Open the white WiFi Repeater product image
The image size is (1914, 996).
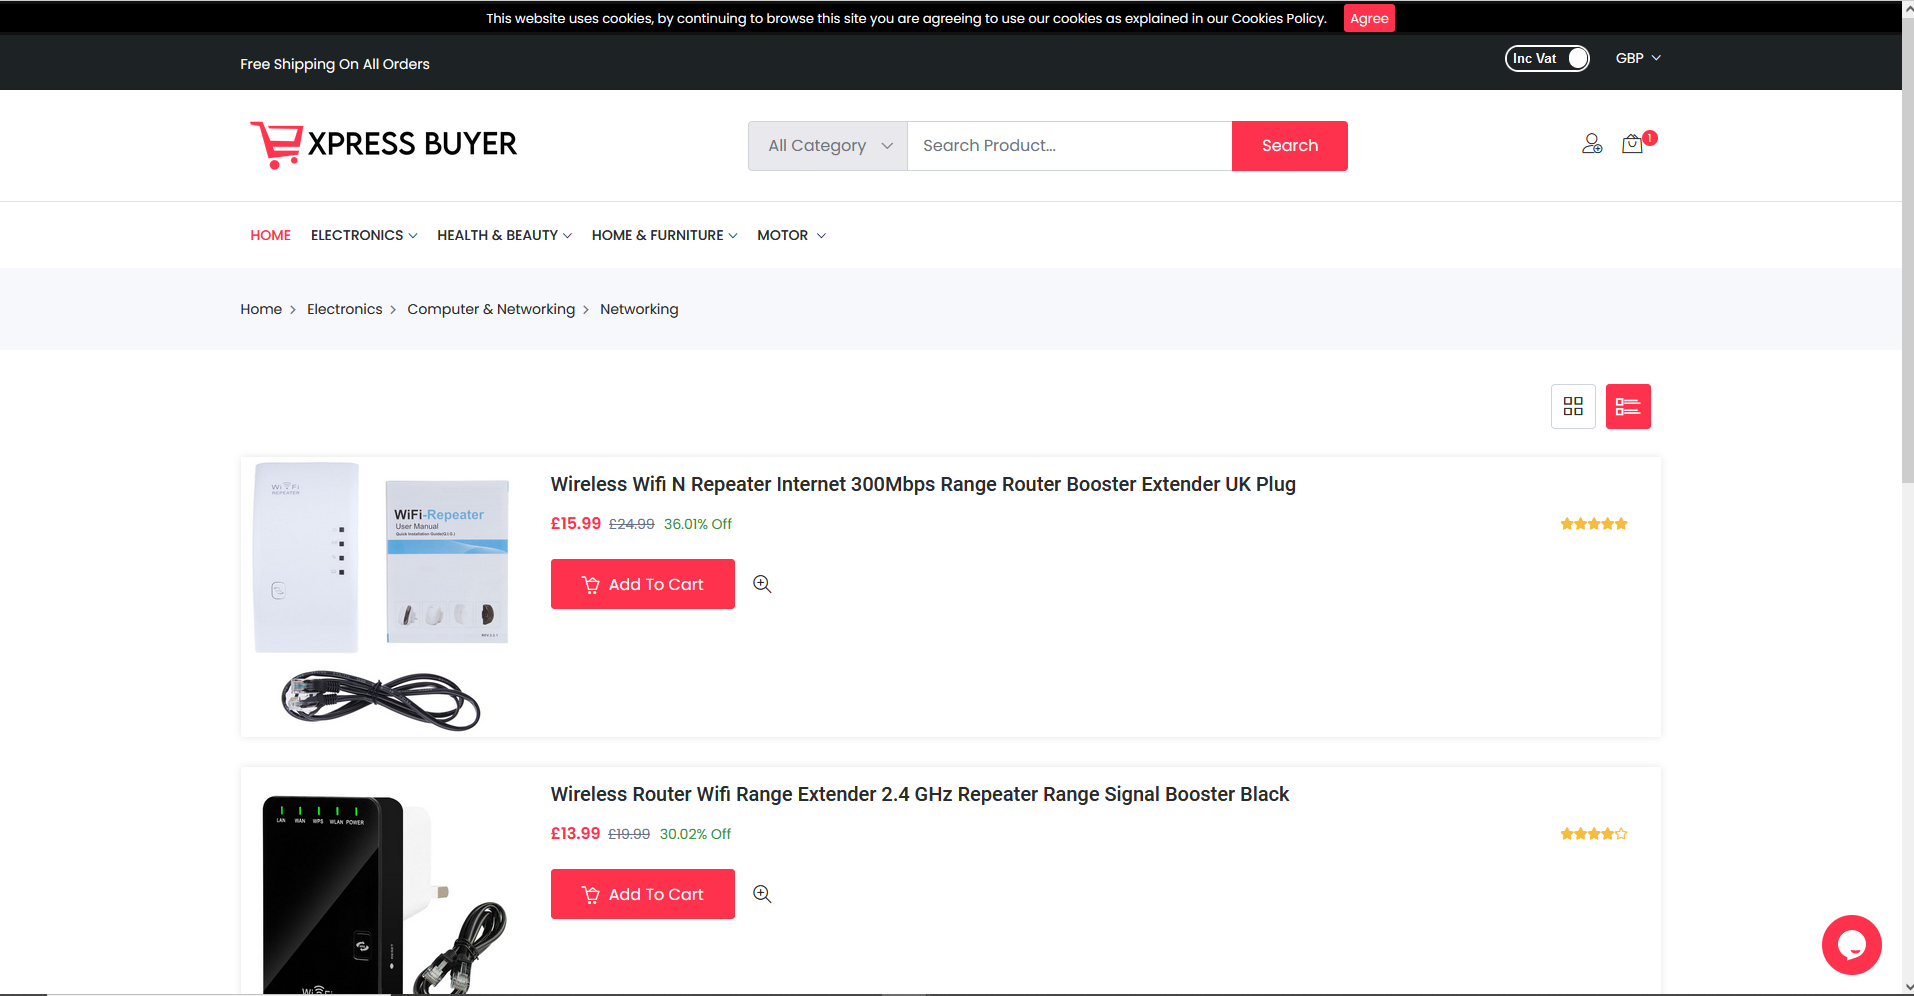pos(381,596)
